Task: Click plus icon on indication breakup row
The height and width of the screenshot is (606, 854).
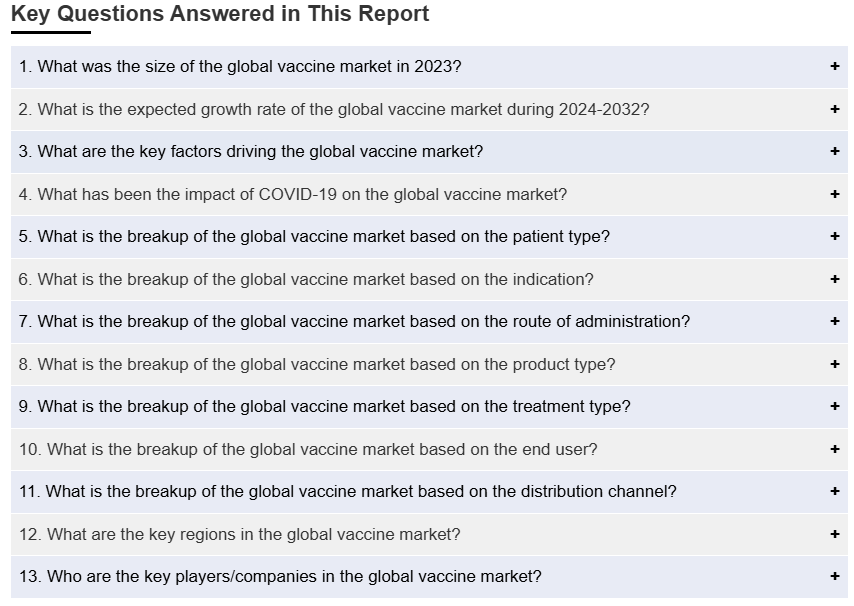Action: (x=835, y=279)
